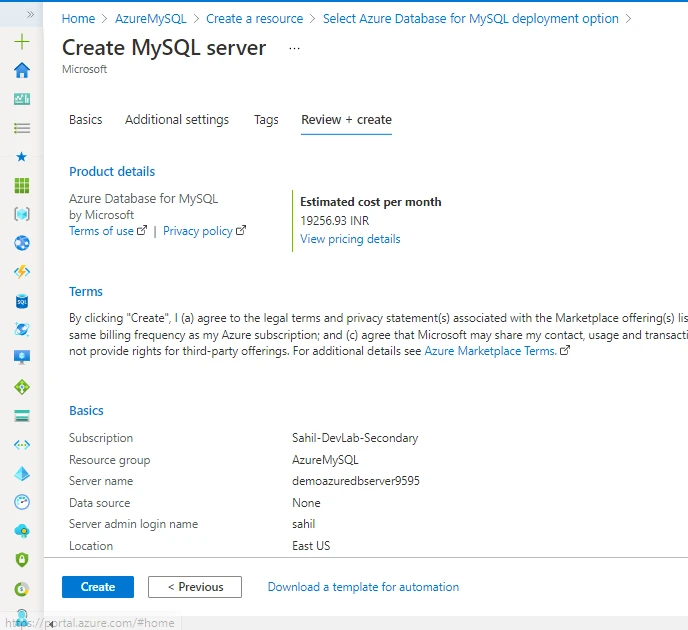The width and height of the screenshot is (688, 630).
Task: Switch to the Basics tab
Action: coord(86,120)
